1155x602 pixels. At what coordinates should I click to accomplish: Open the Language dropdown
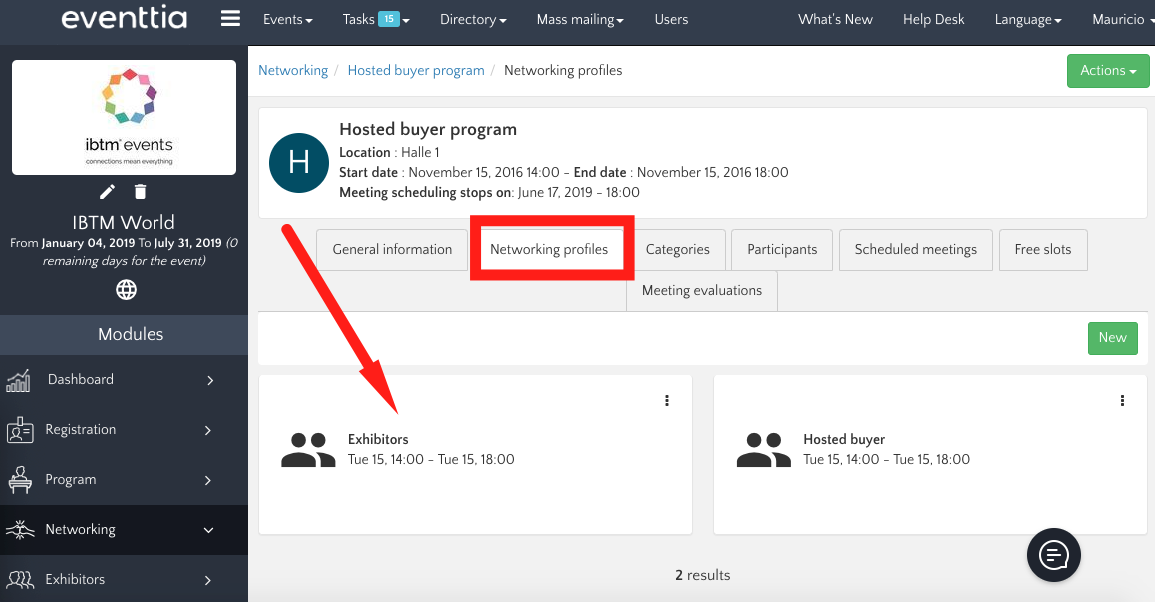[1027, 20]
